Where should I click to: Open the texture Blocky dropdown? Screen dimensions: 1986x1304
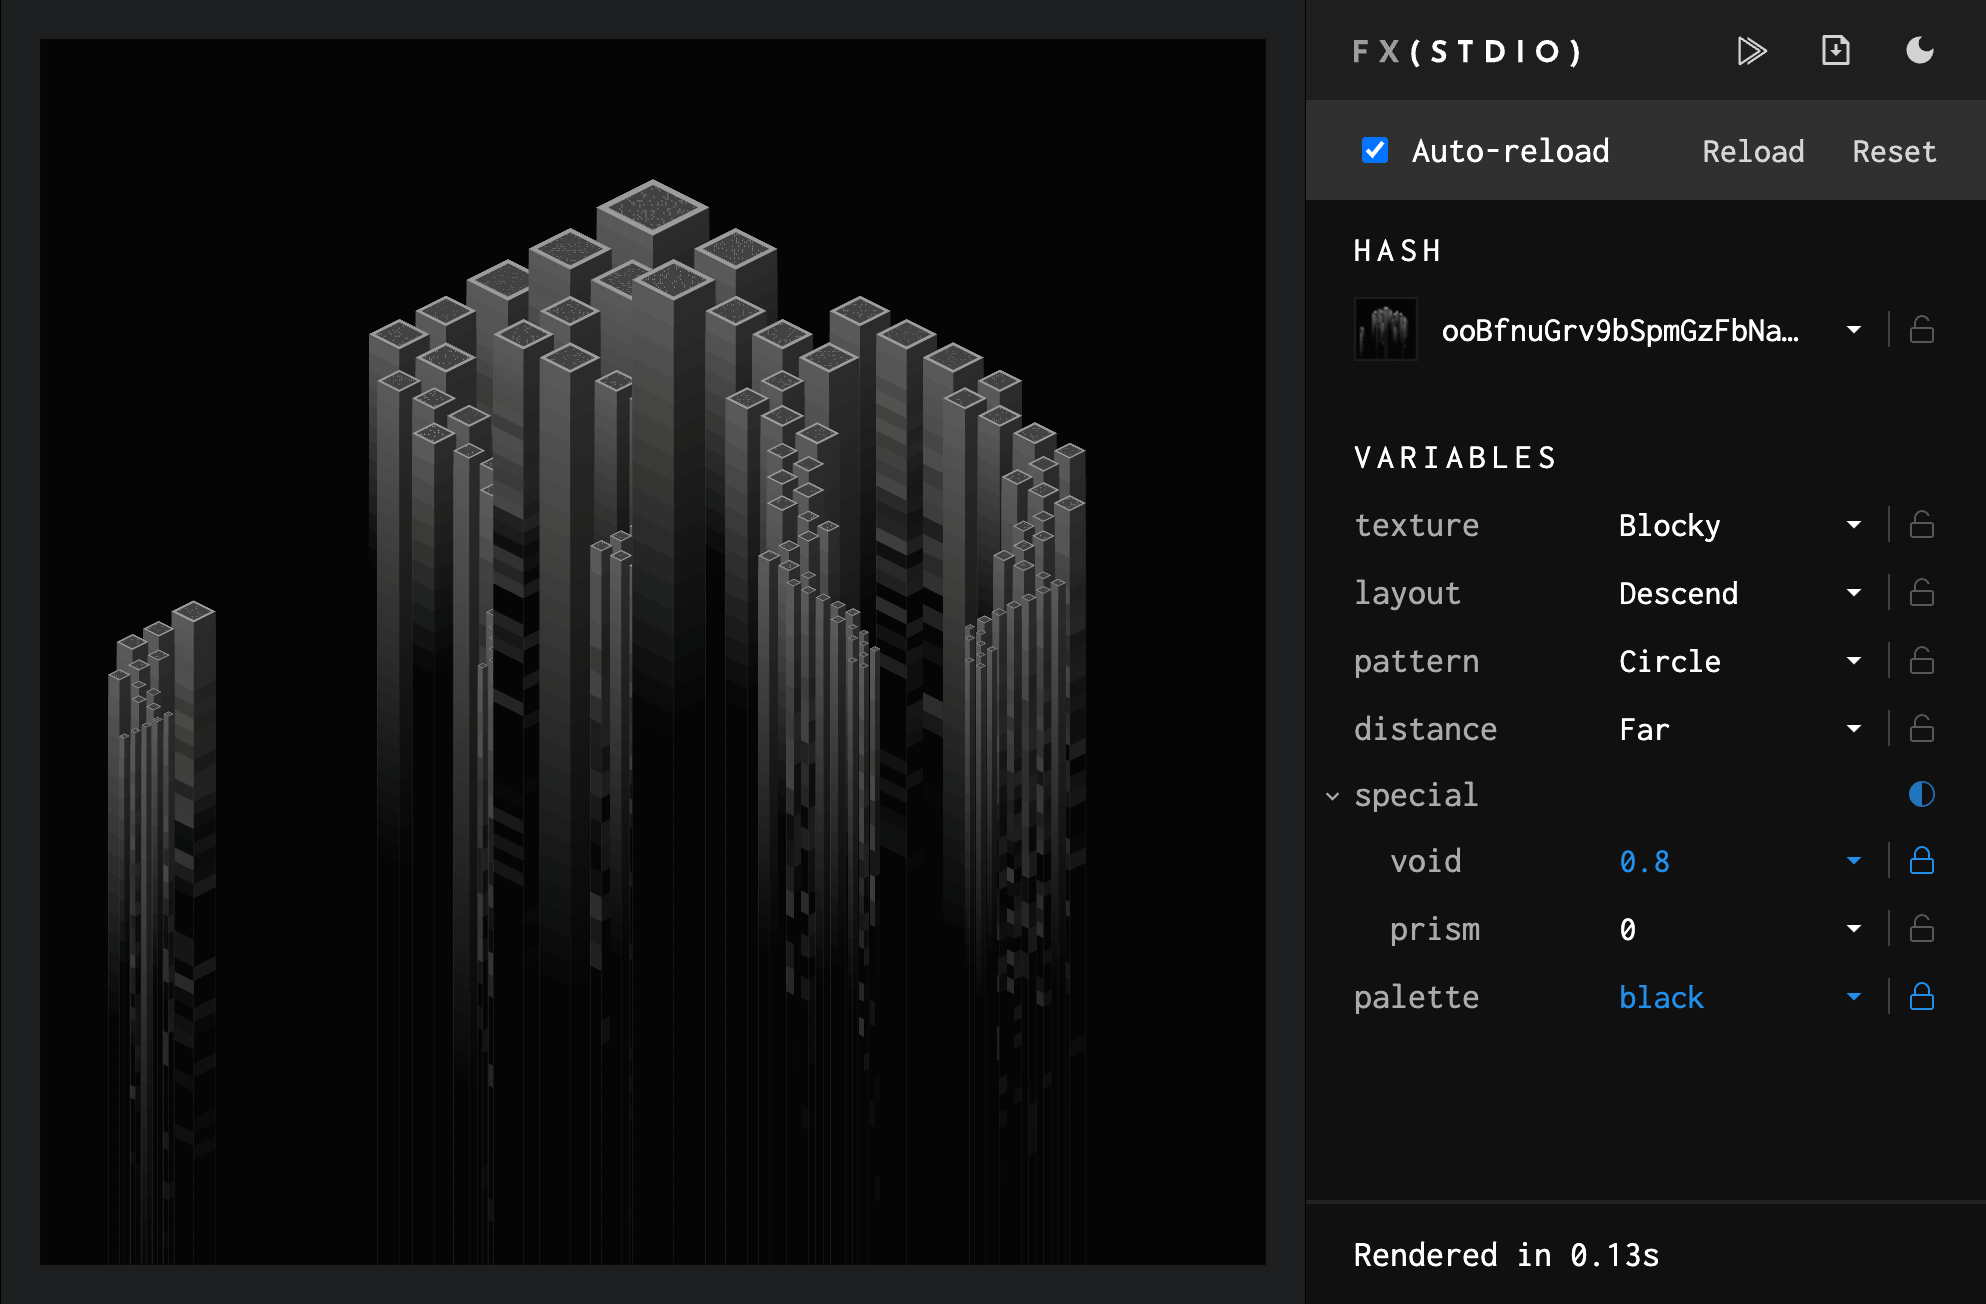tap(1855, 524)
